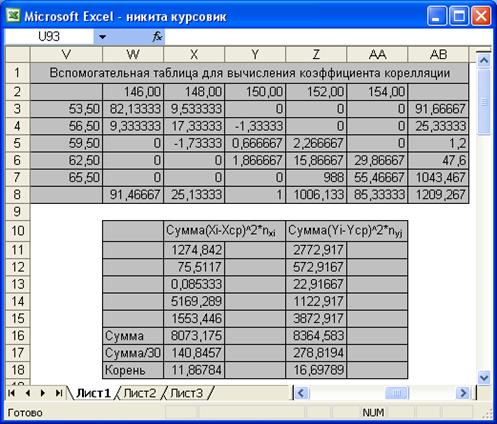This screenshot has width=497, height=424.
Task: Select column header Z
Action: [x=316, y=54]
